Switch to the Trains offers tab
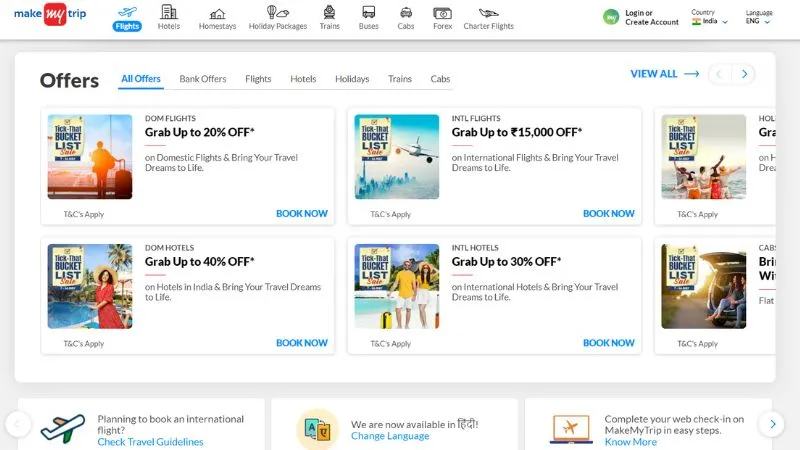 point(399,79)
